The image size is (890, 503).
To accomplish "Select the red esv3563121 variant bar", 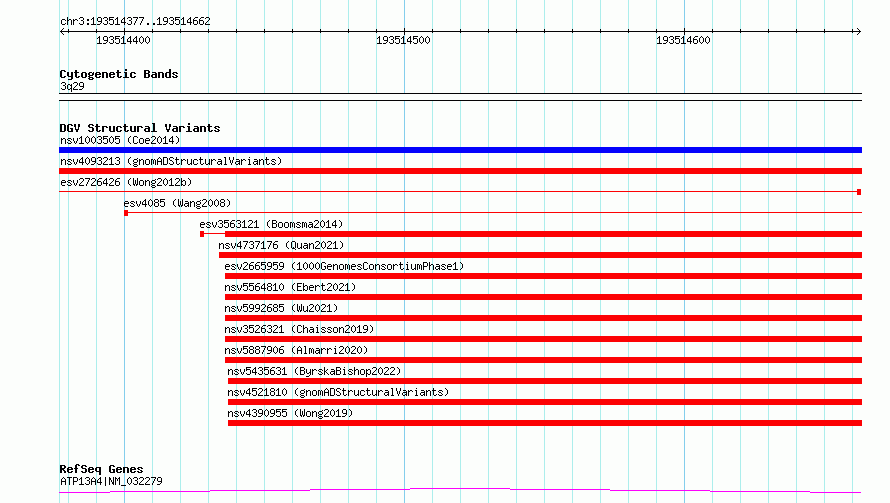I will pyautogui.click(x=543, y=234).
